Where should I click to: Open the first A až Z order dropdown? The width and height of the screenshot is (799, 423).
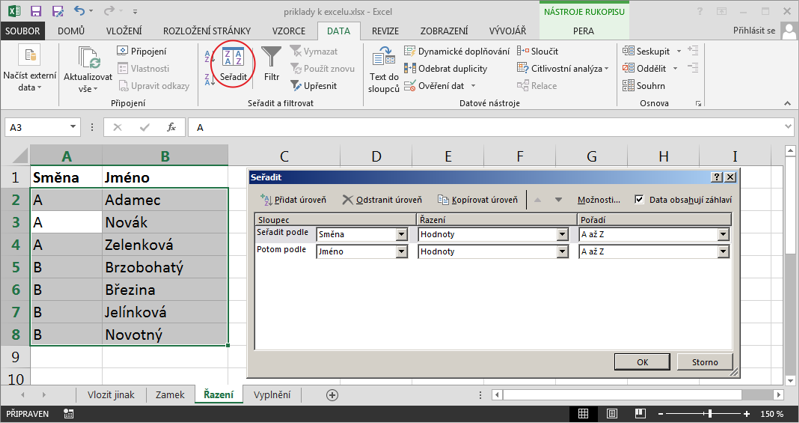[x=722, y=235]
